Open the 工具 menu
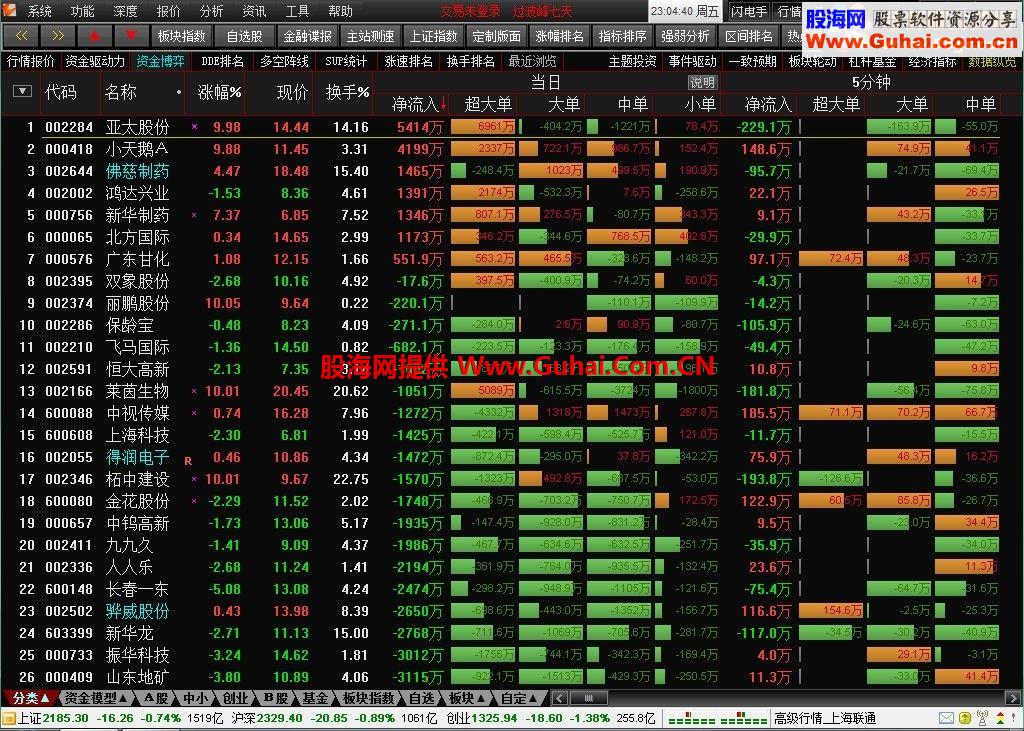 297,11
